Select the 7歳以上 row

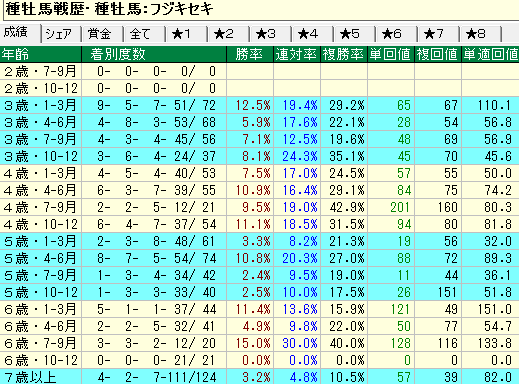[x=259, y=377]
